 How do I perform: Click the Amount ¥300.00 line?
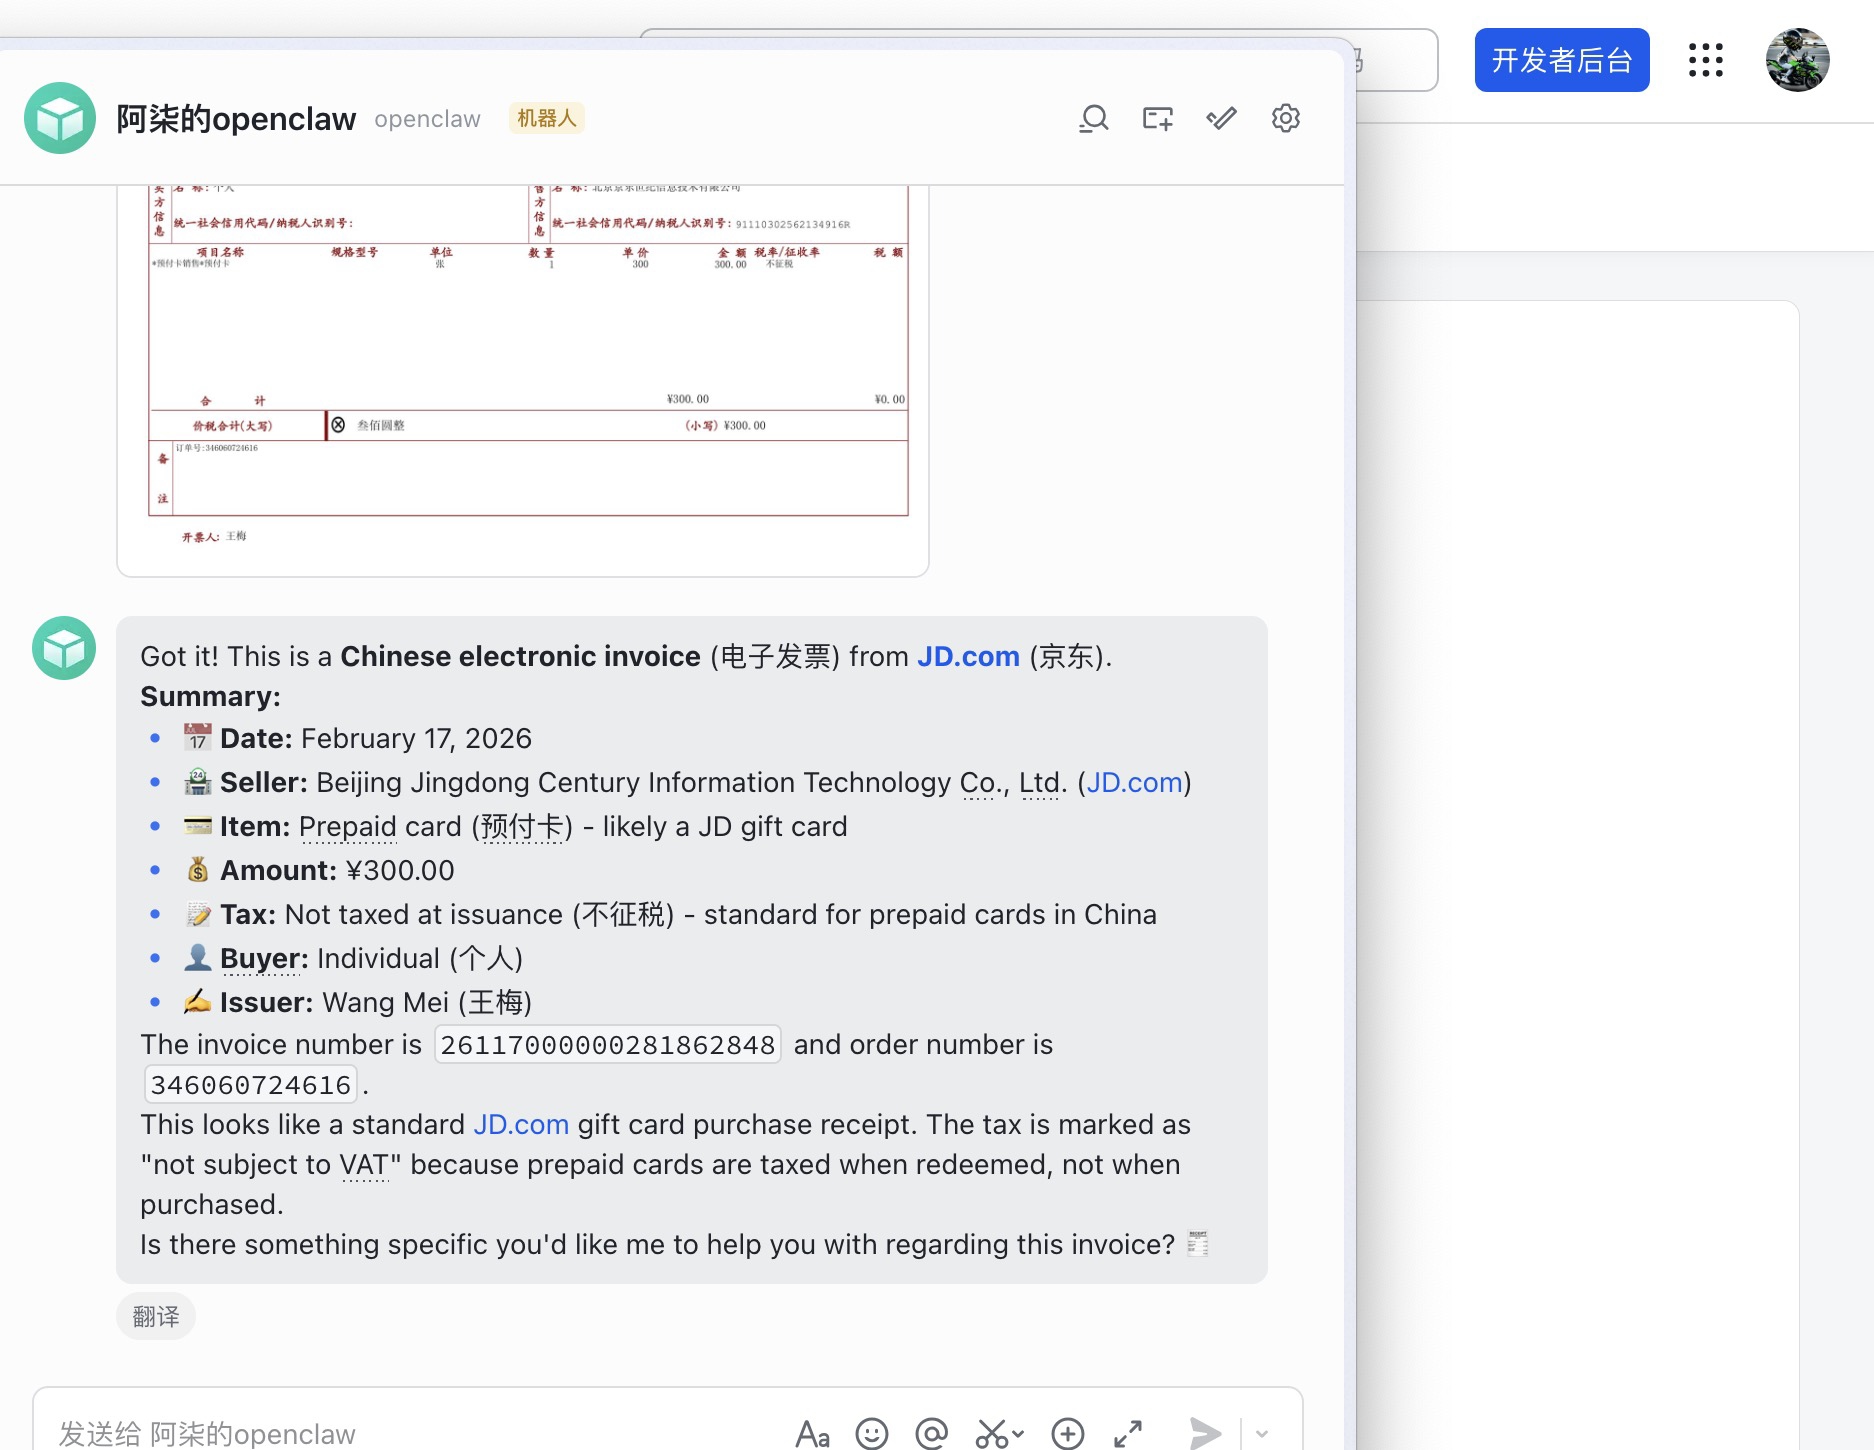[x=318, y=870]
